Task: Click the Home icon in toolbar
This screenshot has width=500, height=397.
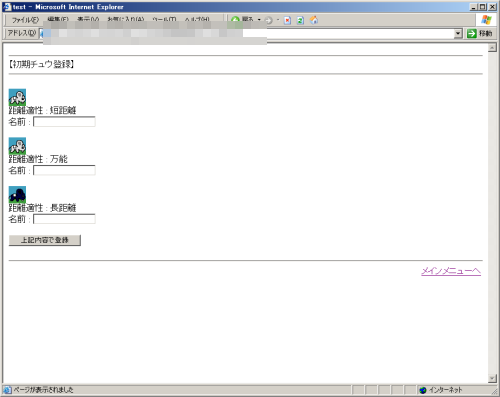Action: pyautogui.click(x=314, y=20)
